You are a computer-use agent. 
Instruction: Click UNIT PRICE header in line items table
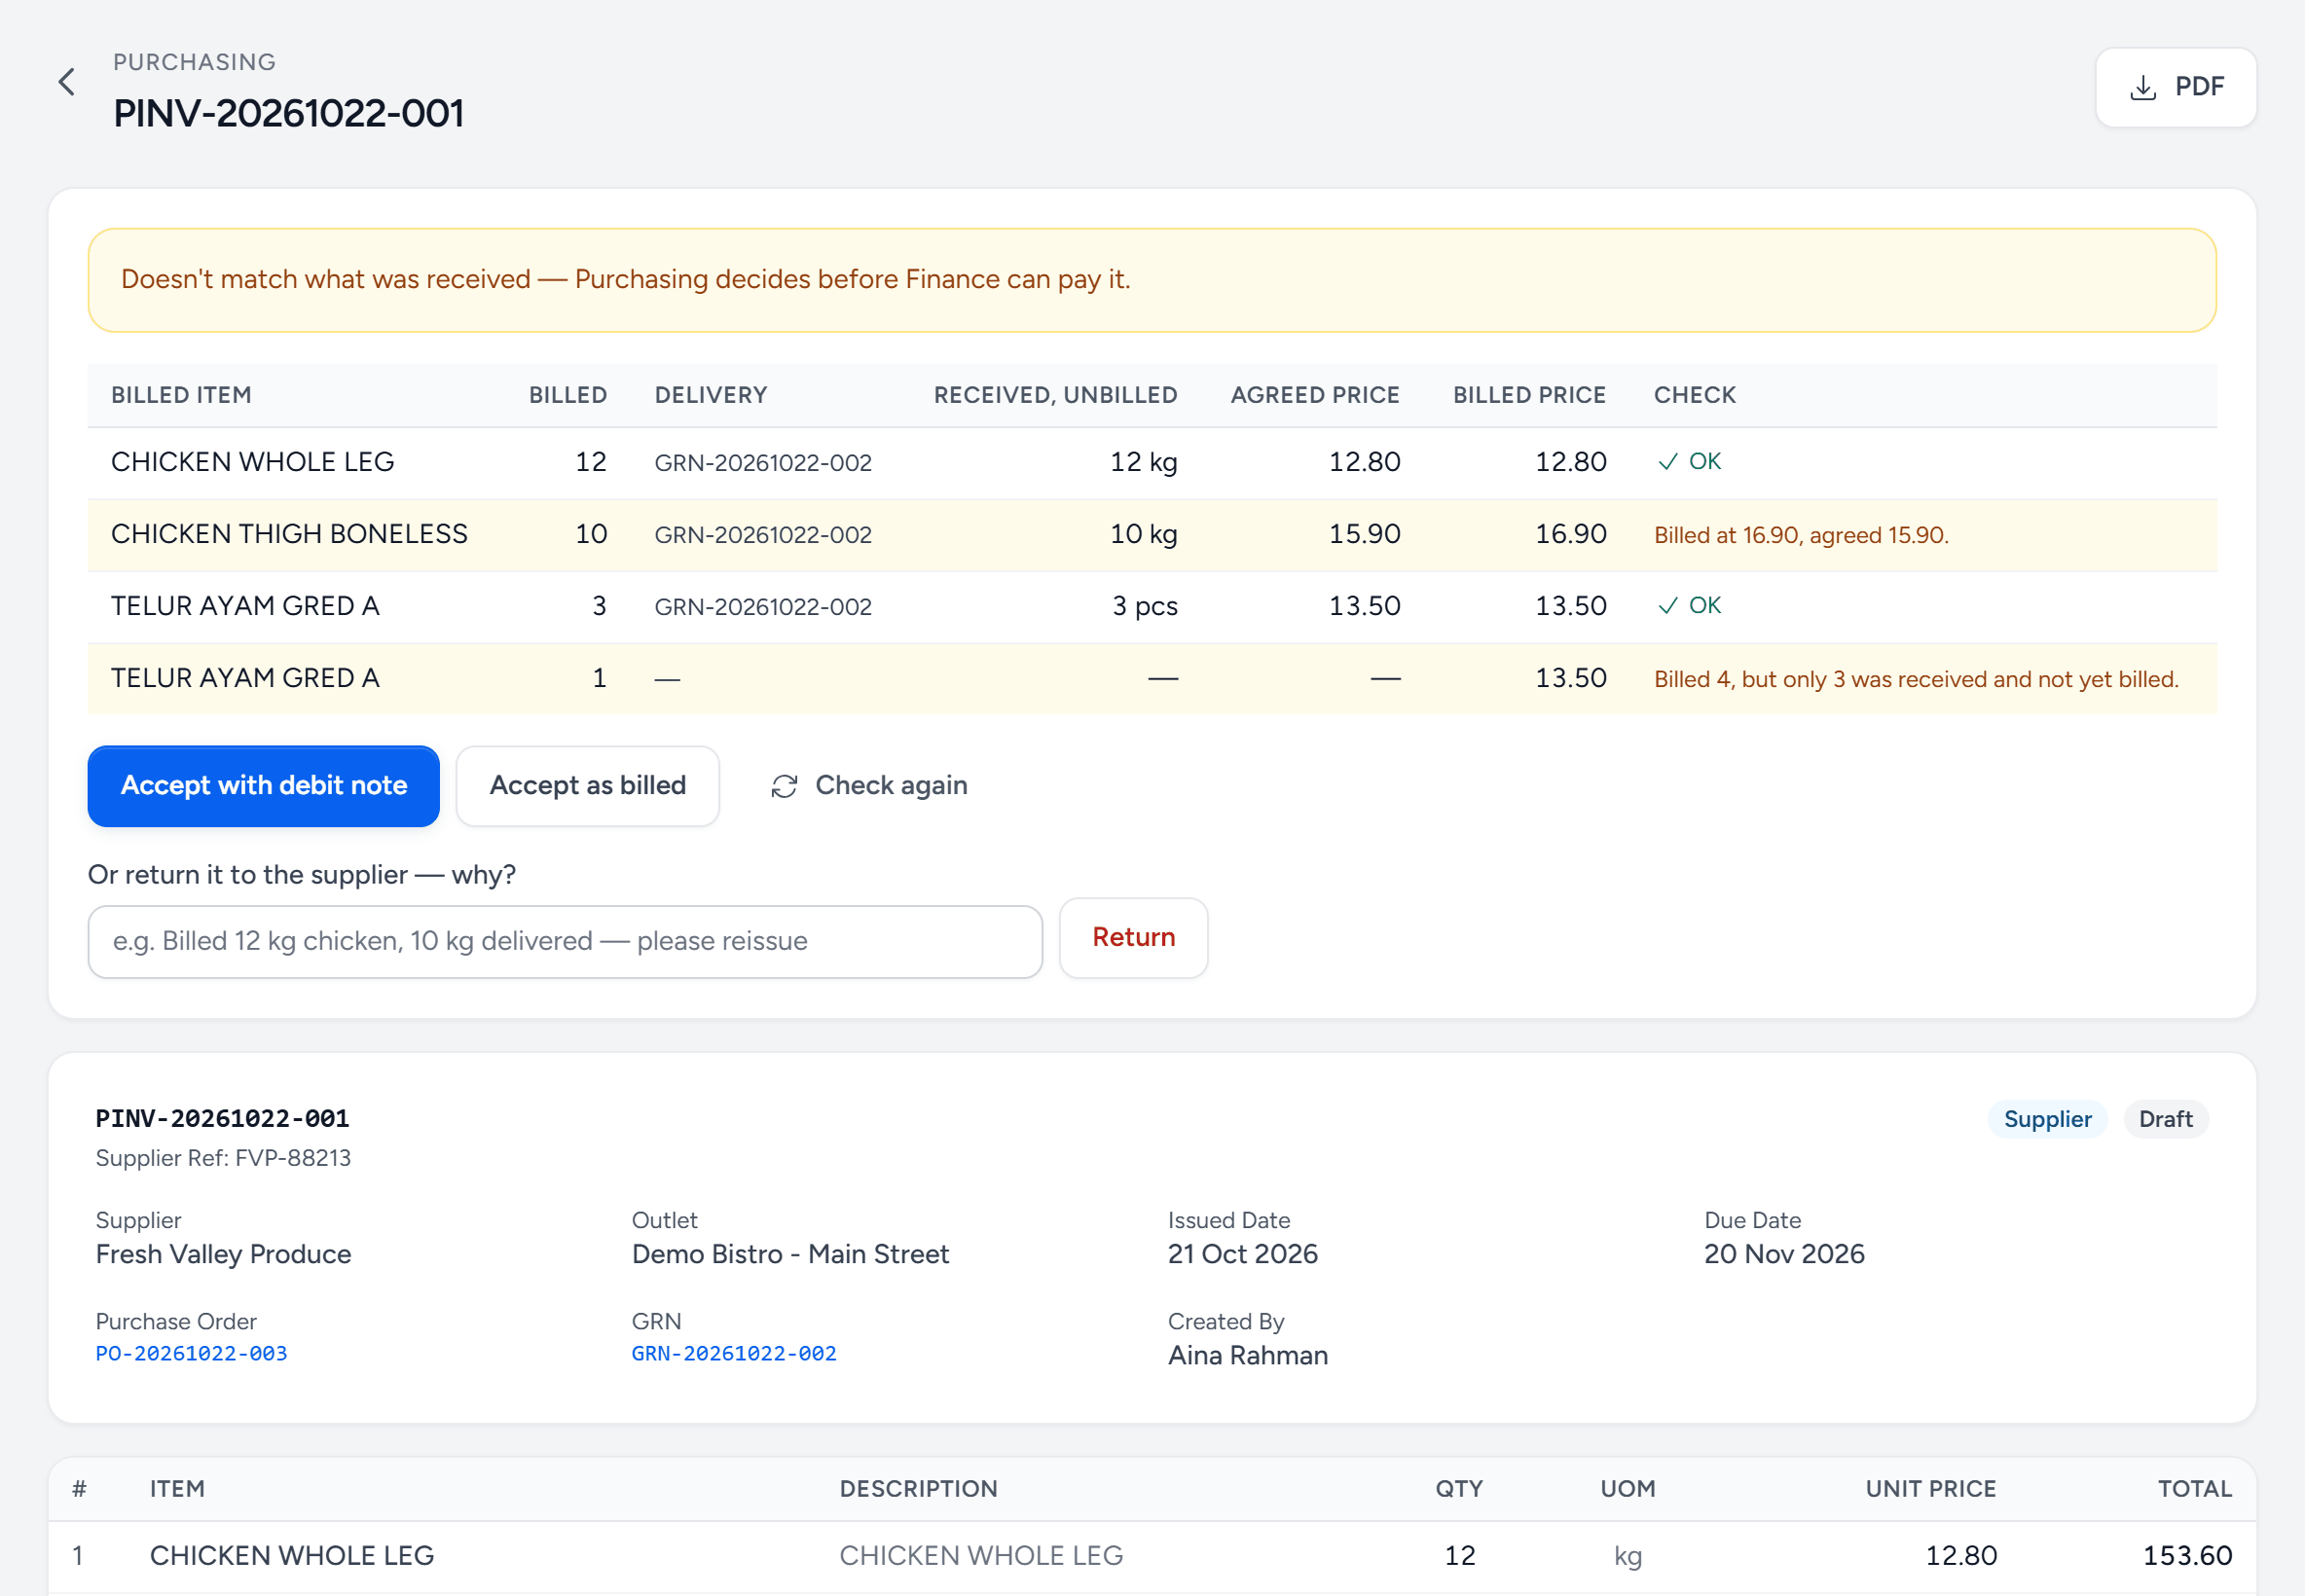click(x=1930, y=1489)
